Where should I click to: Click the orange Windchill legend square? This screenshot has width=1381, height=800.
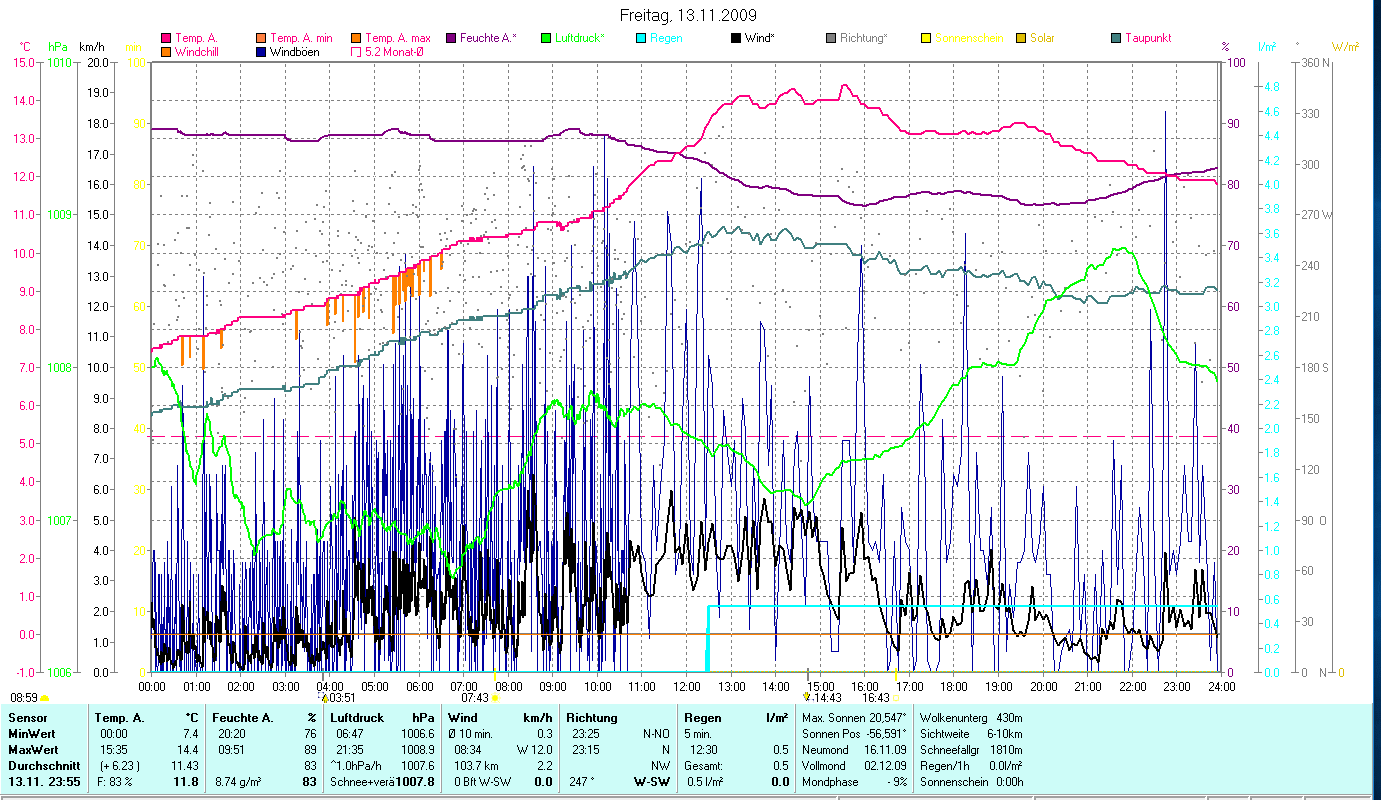167,51
